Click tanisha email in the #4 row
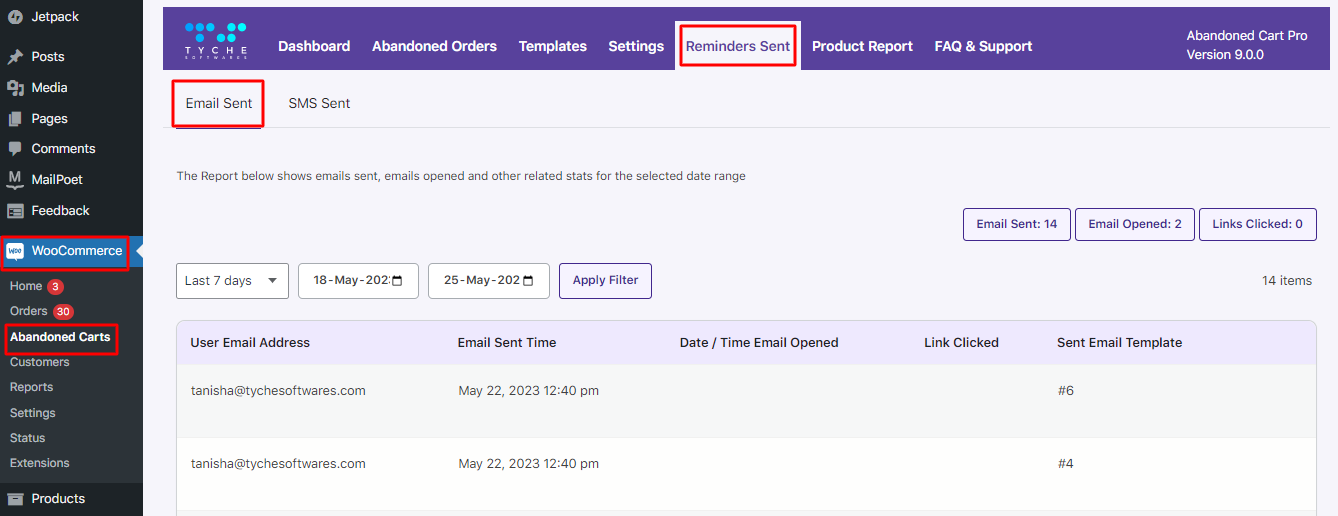Viewport: 1338px width, 516px height. pos(278,464)
